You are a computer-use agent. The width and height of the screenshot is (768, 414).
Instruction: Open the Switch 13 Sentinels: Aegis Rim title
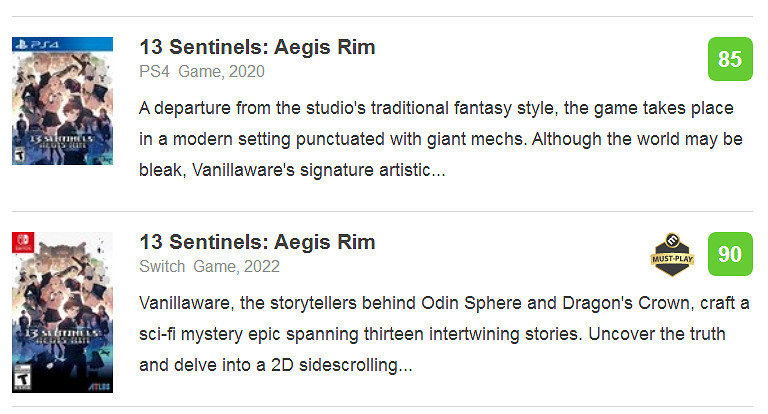(x=257, y=242)
